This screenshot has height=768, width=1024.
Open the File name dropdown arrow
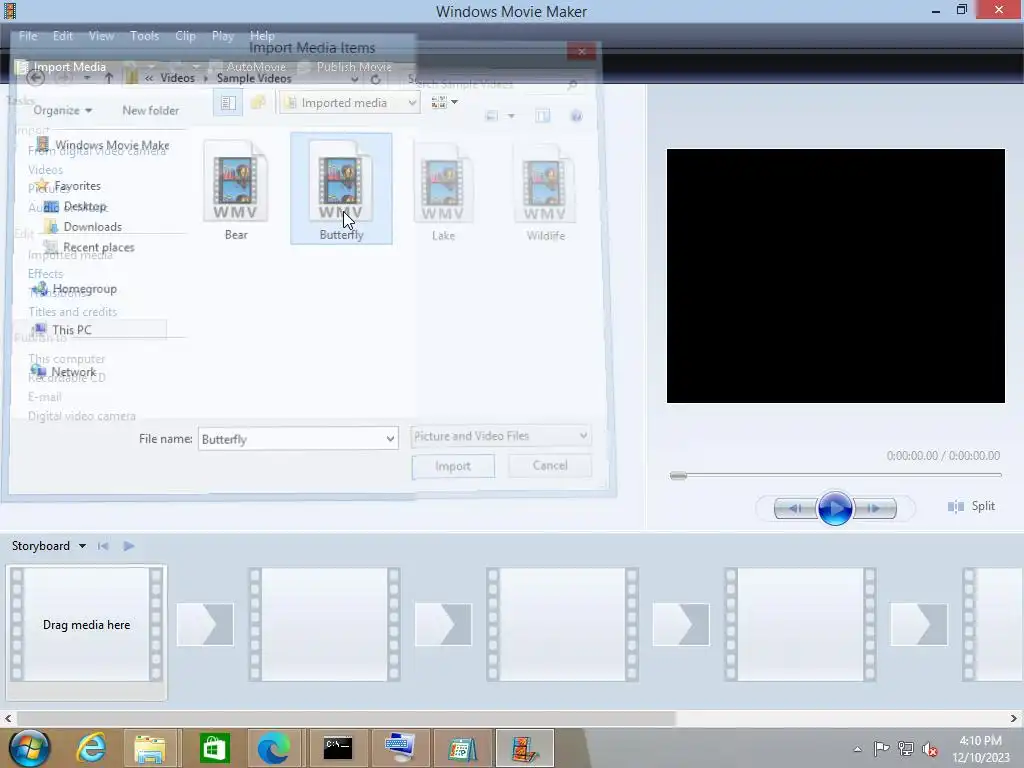coord(390,439)
